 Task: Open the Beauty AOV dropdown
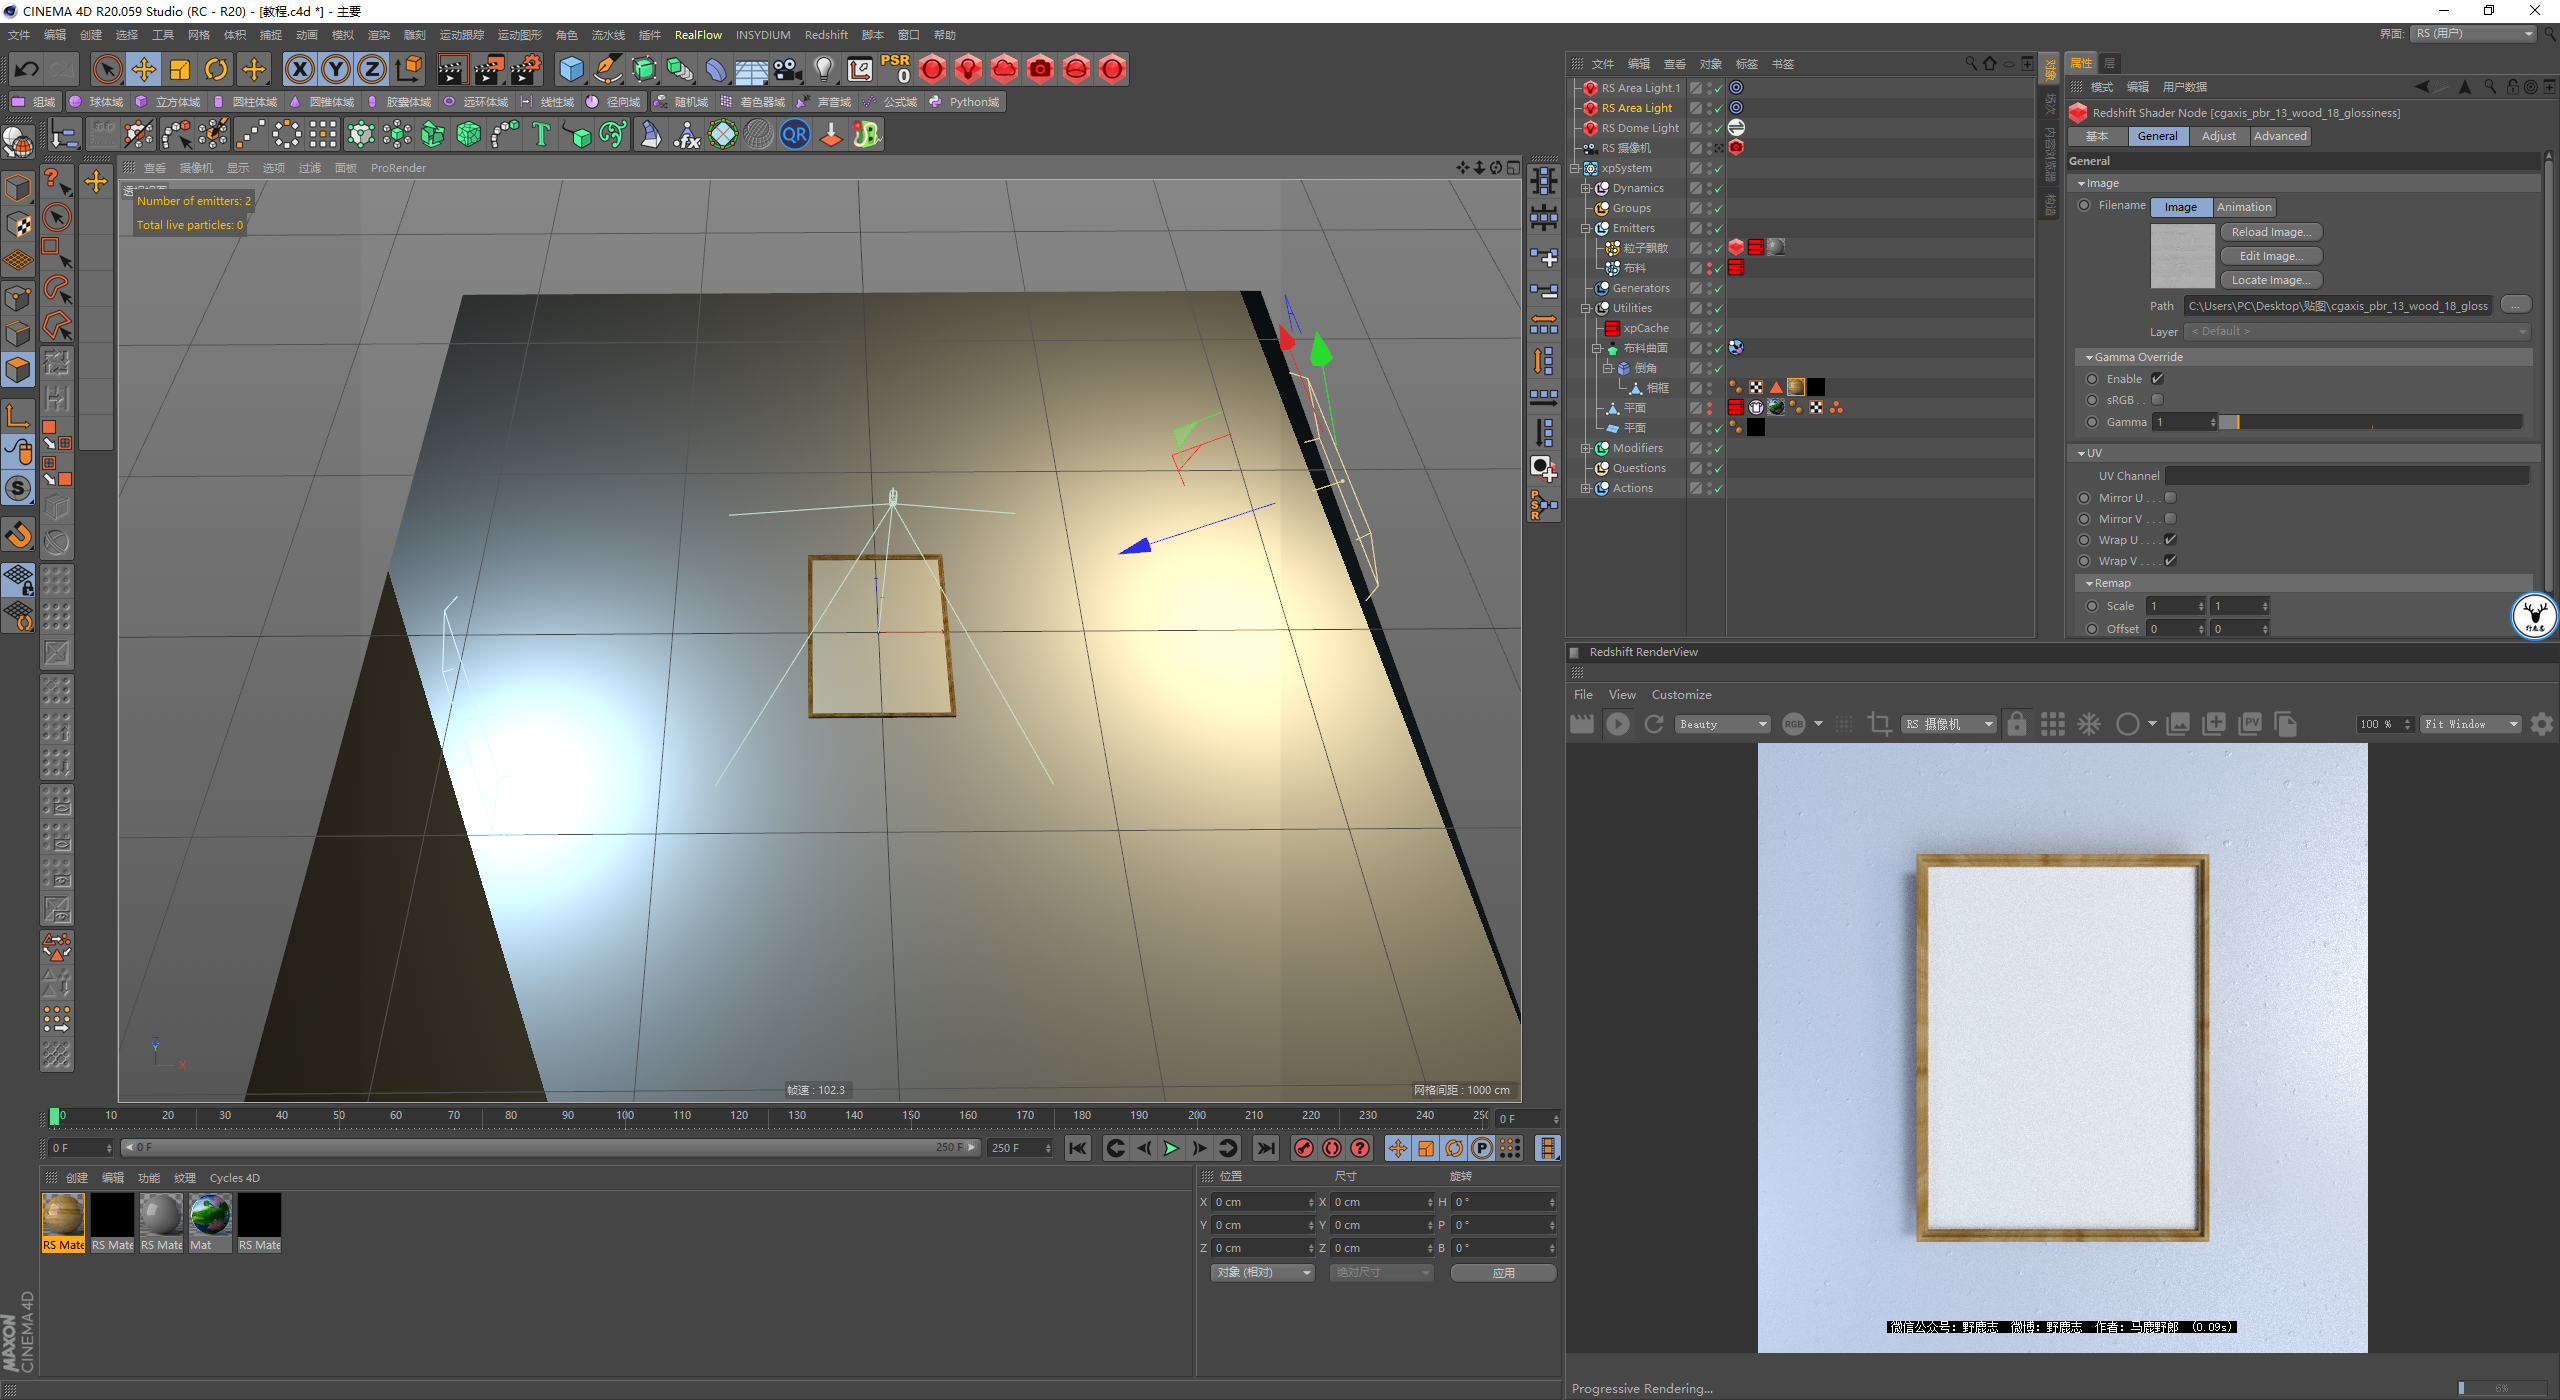1722,724
